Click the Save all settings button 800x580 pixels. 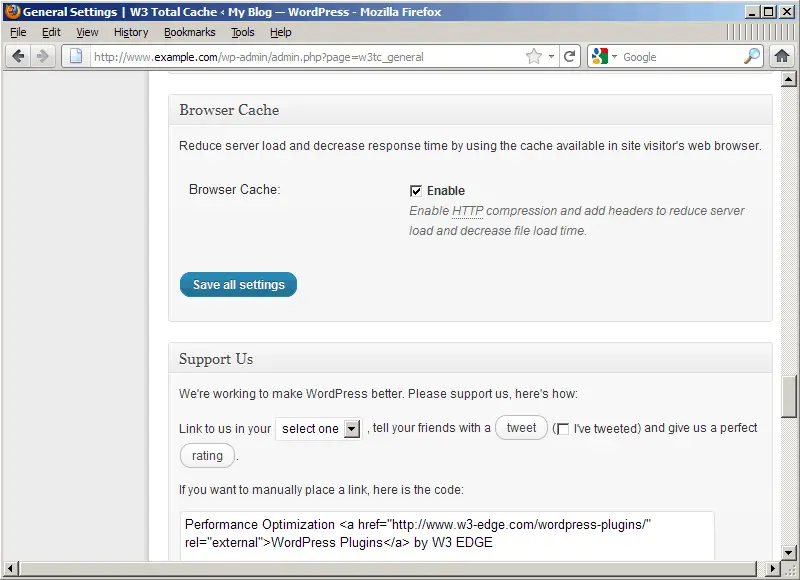pos(238,285)
